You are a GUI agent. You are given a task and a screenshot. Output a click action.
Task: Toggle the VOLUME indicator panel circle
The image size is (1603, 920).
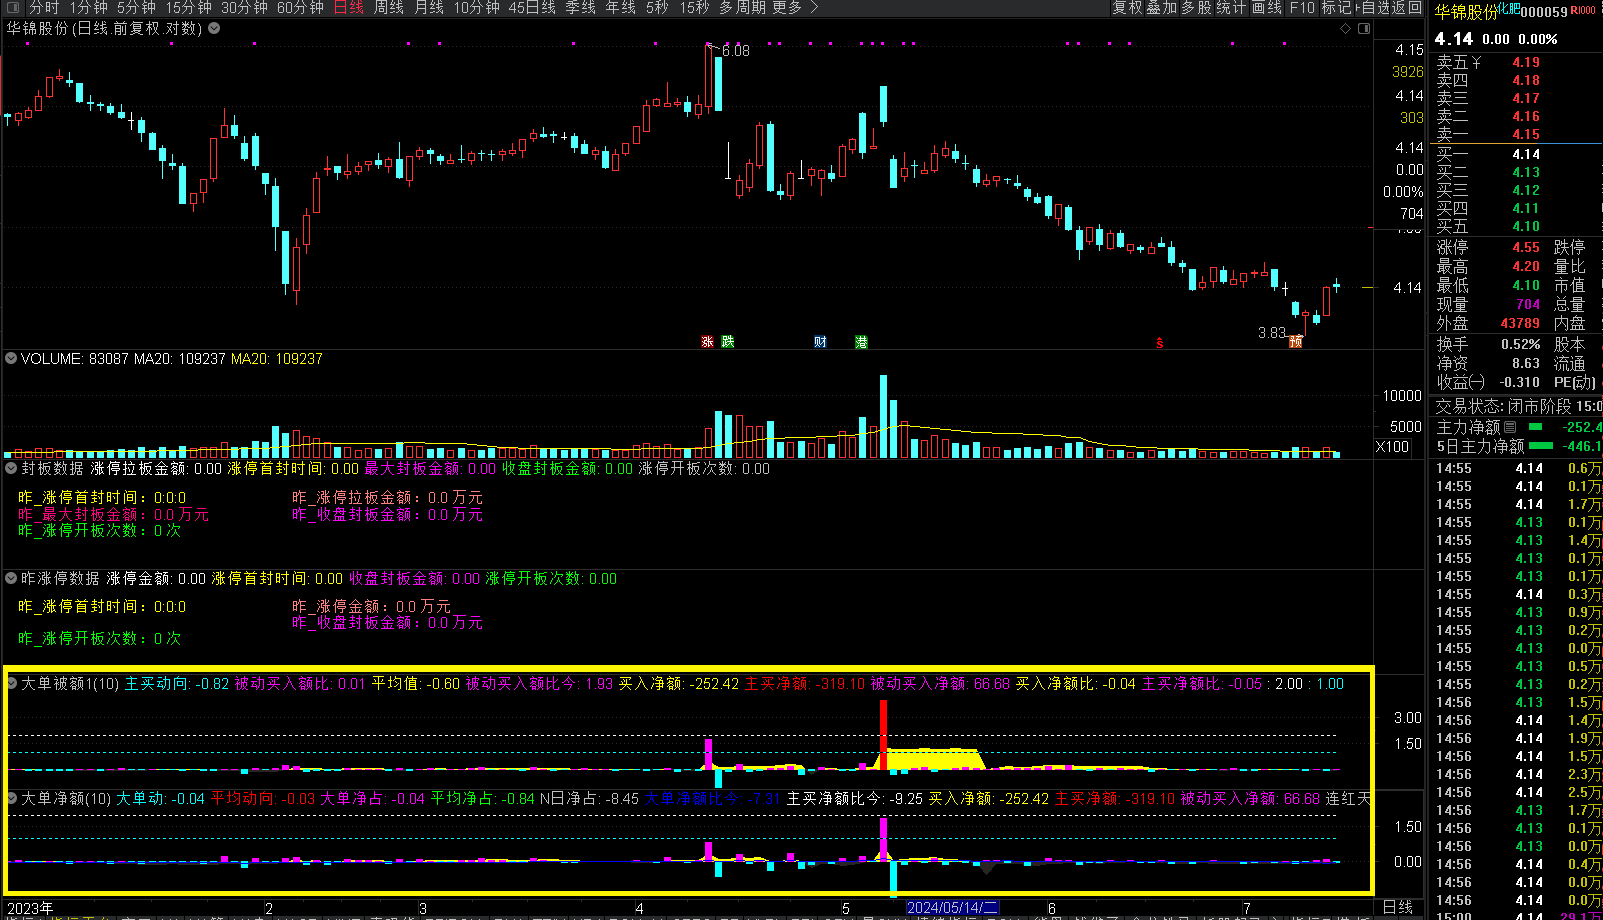(11, 358)
